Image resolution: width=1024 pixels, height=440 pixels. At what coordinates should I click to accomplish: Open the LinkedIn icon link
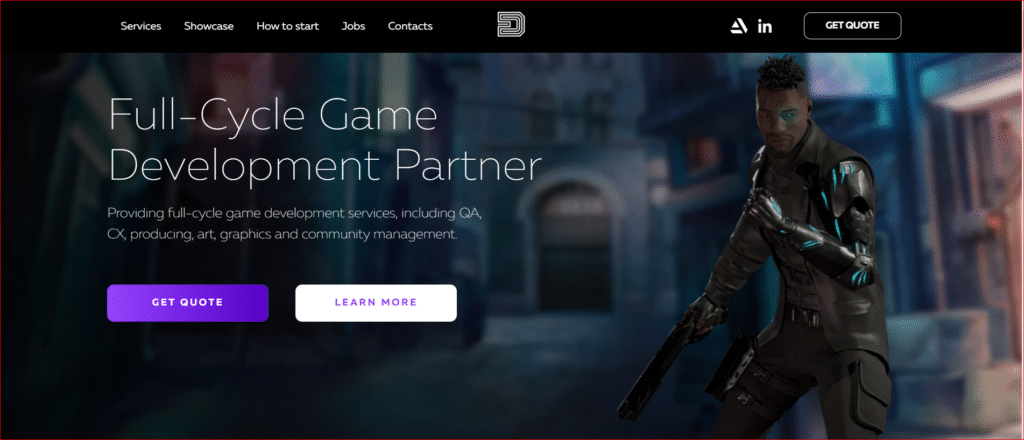click(765, 26)
